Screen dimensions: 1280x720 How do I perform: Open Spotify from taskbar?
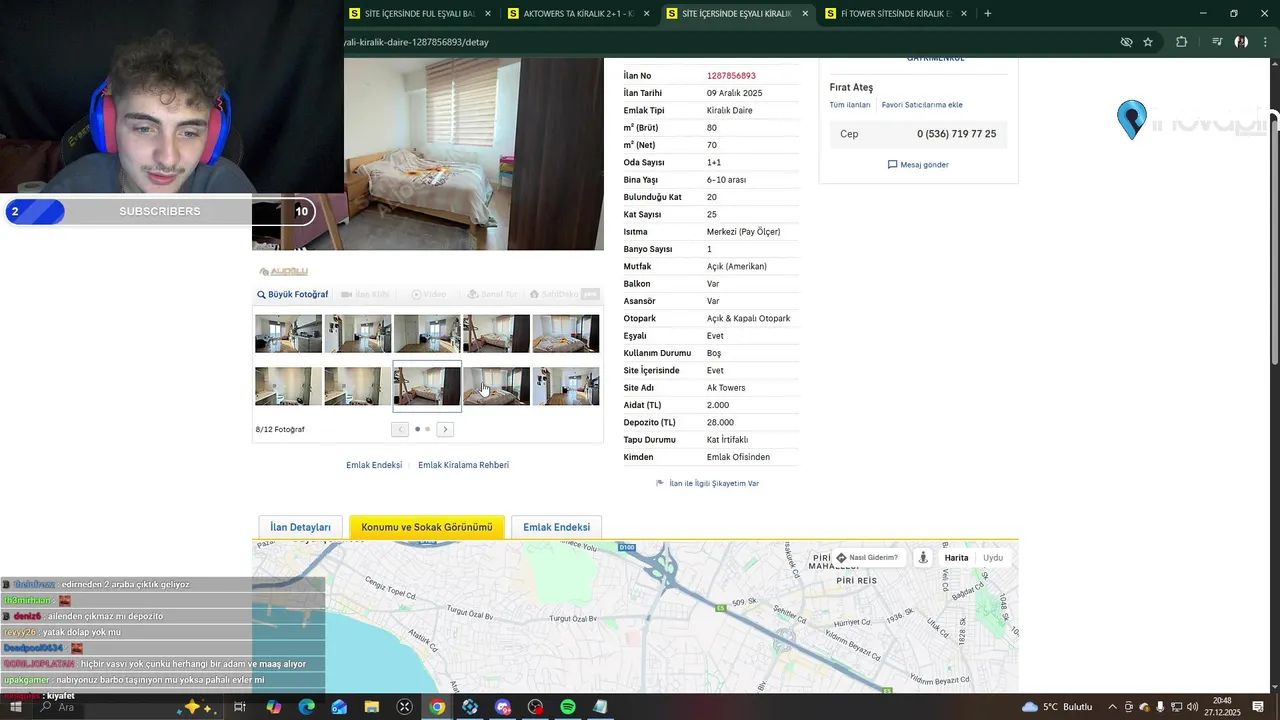pyautogui.click(x=568, y=707)
